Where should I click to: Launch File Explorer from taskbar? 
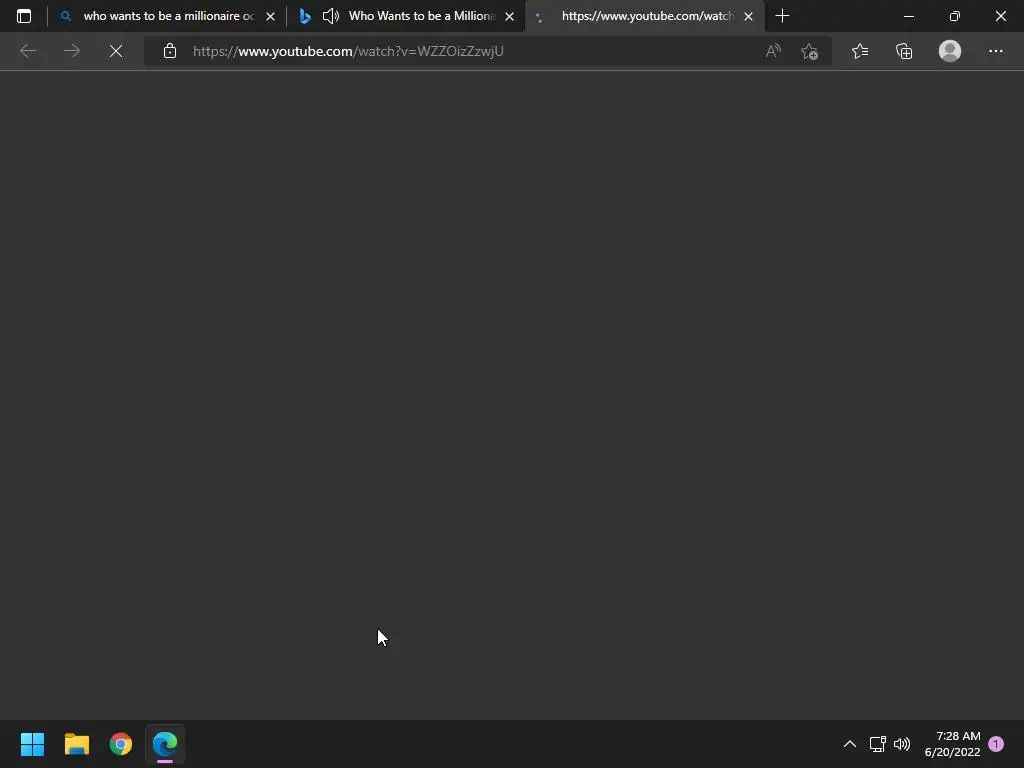[77, 744]
